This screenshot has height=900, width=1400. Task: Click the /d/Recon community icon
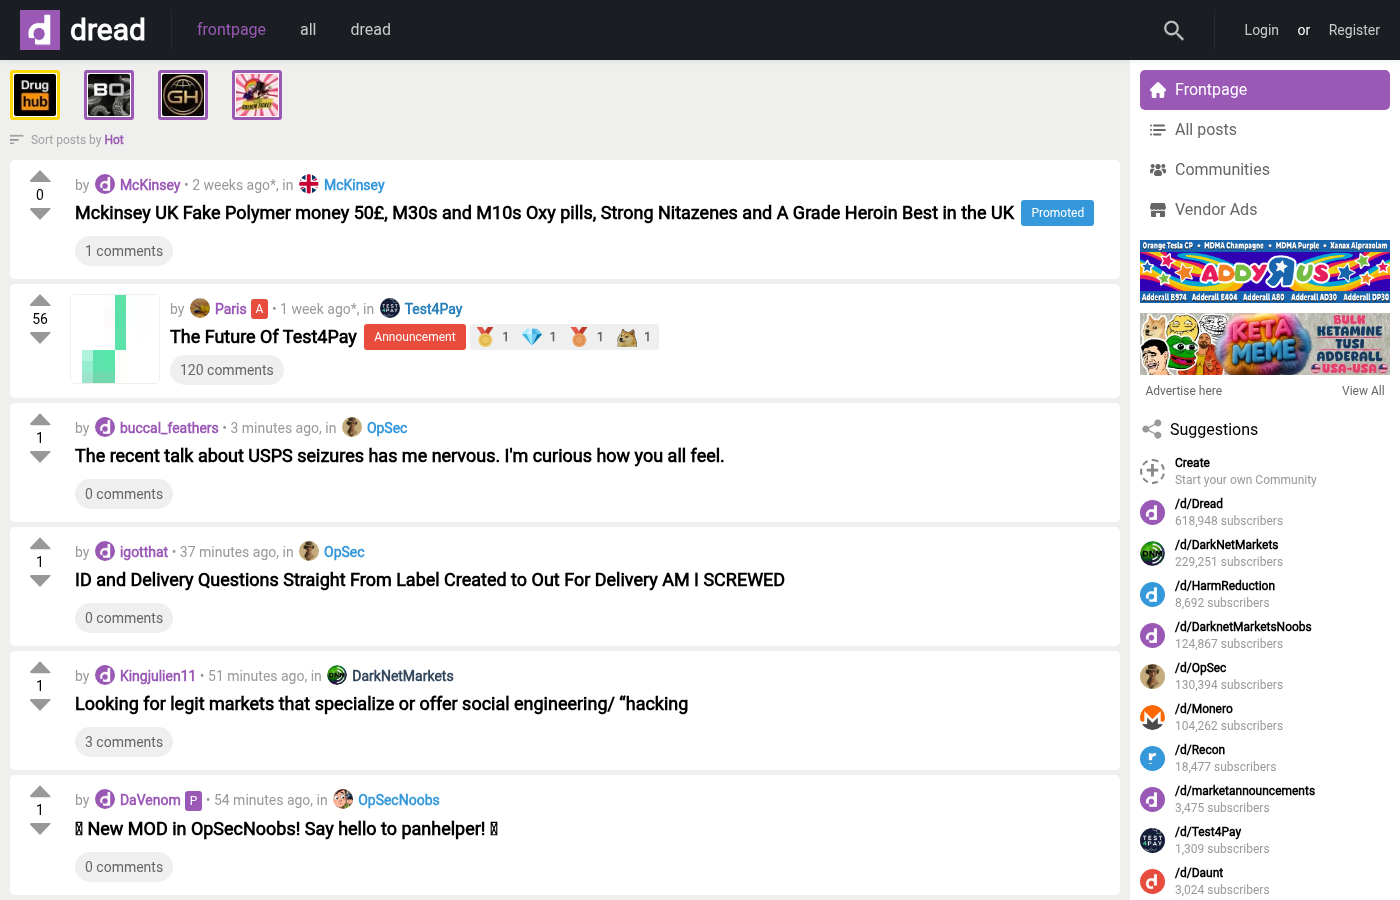click(x=1153, y=758)
